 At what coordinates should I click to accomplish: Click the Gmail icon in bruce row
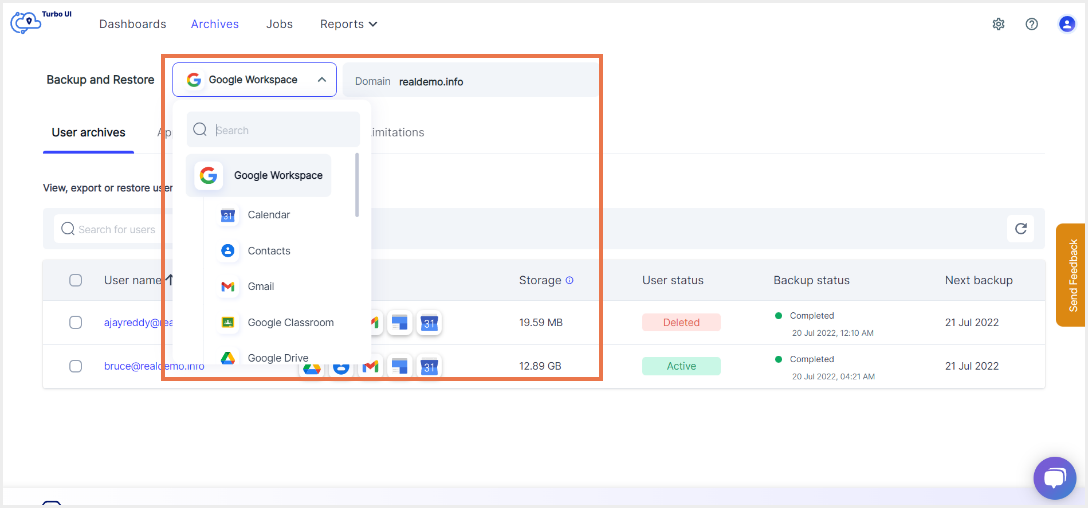(x=371, y=366)
